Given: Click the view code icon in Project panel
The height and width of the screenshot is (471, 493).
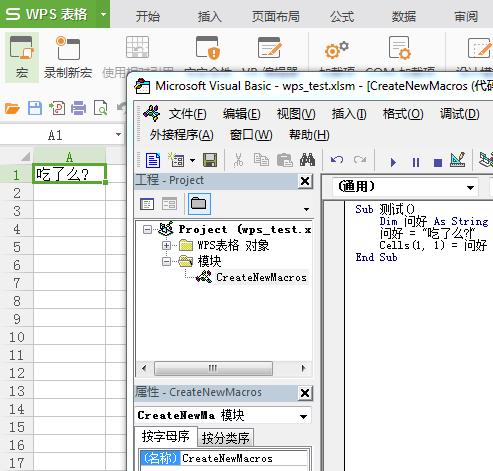Looking at the screenshot, I should (147, 204).
